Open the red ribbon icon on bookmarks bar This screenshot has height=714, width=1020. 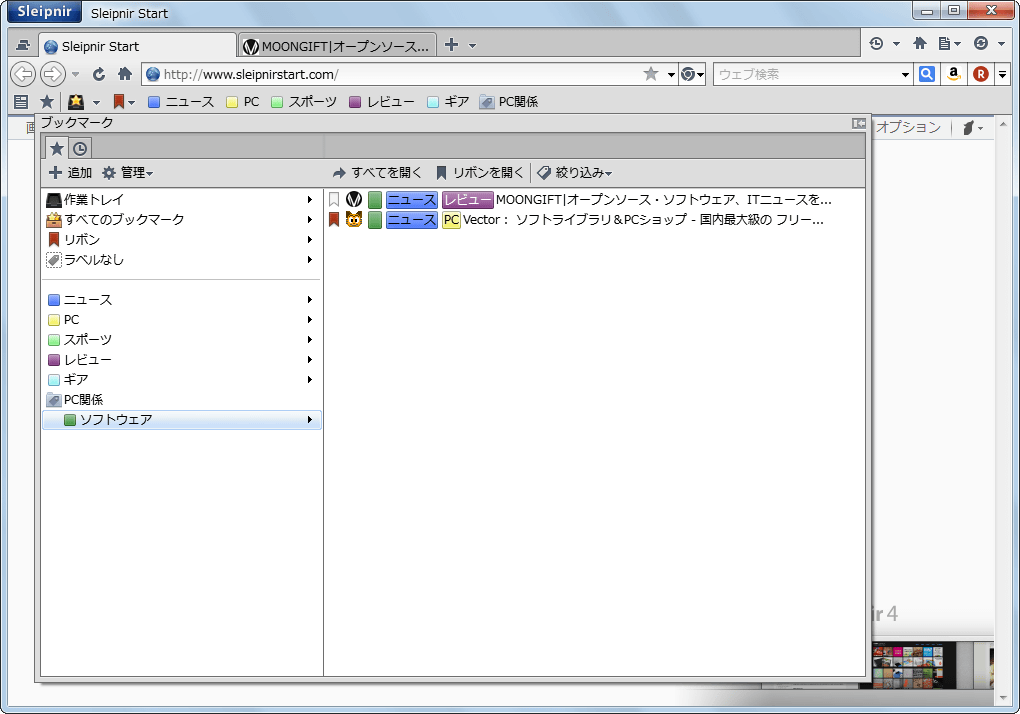(118, 101)
